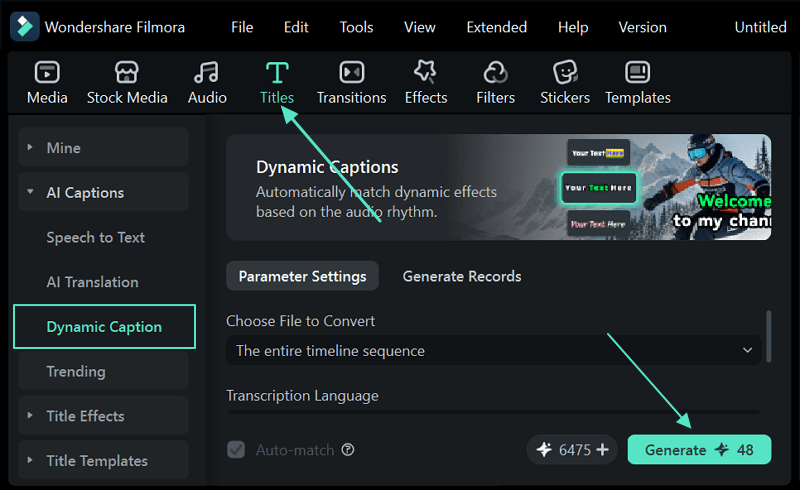This screenshot has height=490, width=800.
Task: Switch to the Generate Records tab
Action: pyautogui.click(x=461, y=276)
